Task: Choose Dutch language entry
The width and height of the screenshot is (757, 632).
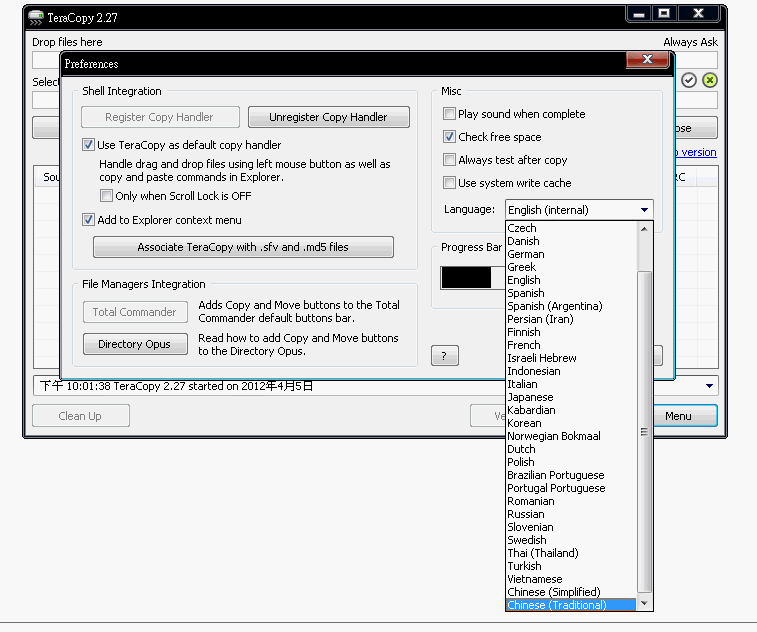Action: click(571, 449)
